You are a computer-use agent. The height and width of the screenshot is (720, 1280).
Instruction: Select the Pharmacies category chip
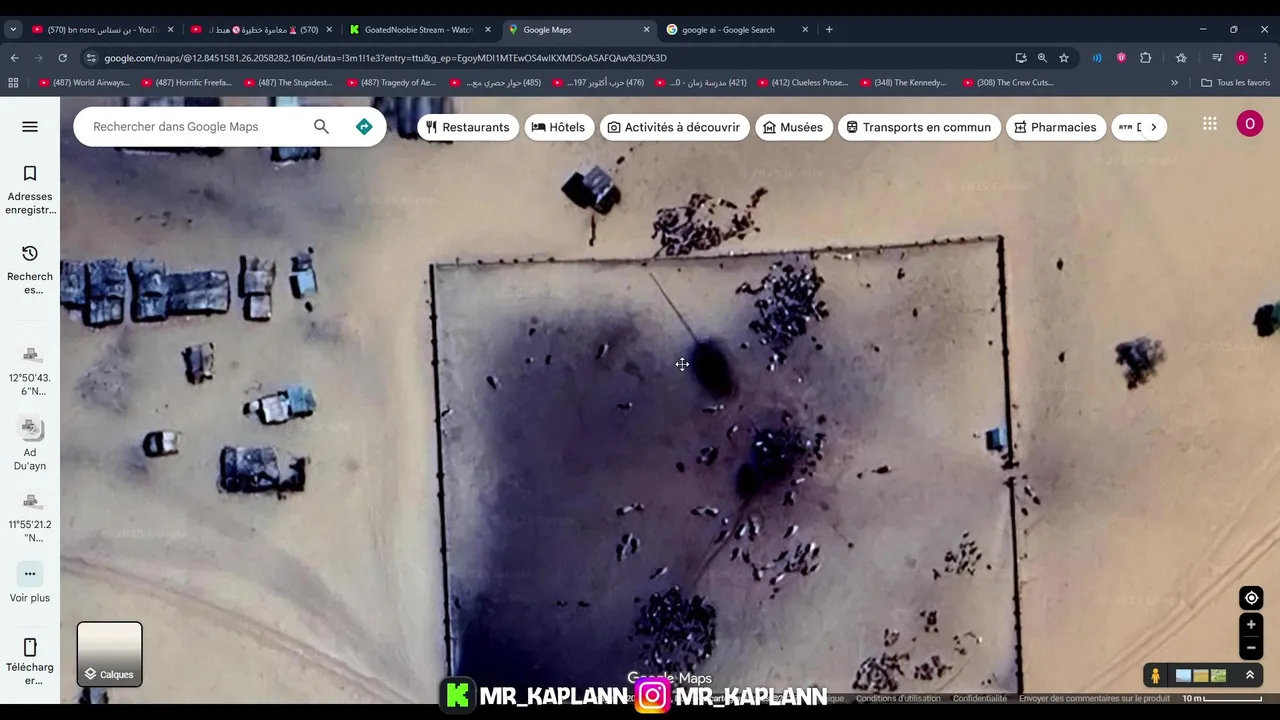(1055, 127)
